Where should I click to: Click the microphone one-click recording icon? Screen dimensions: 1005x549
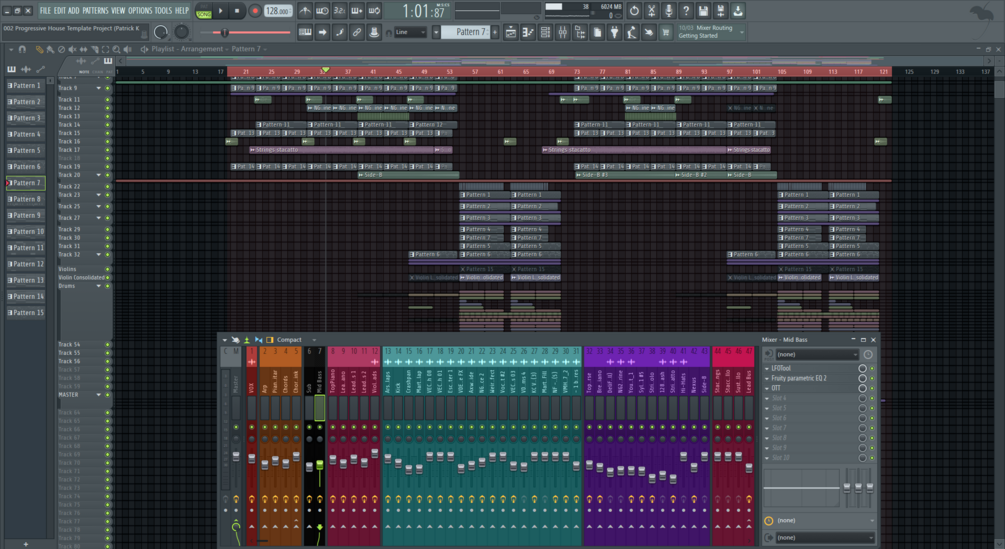669,11
